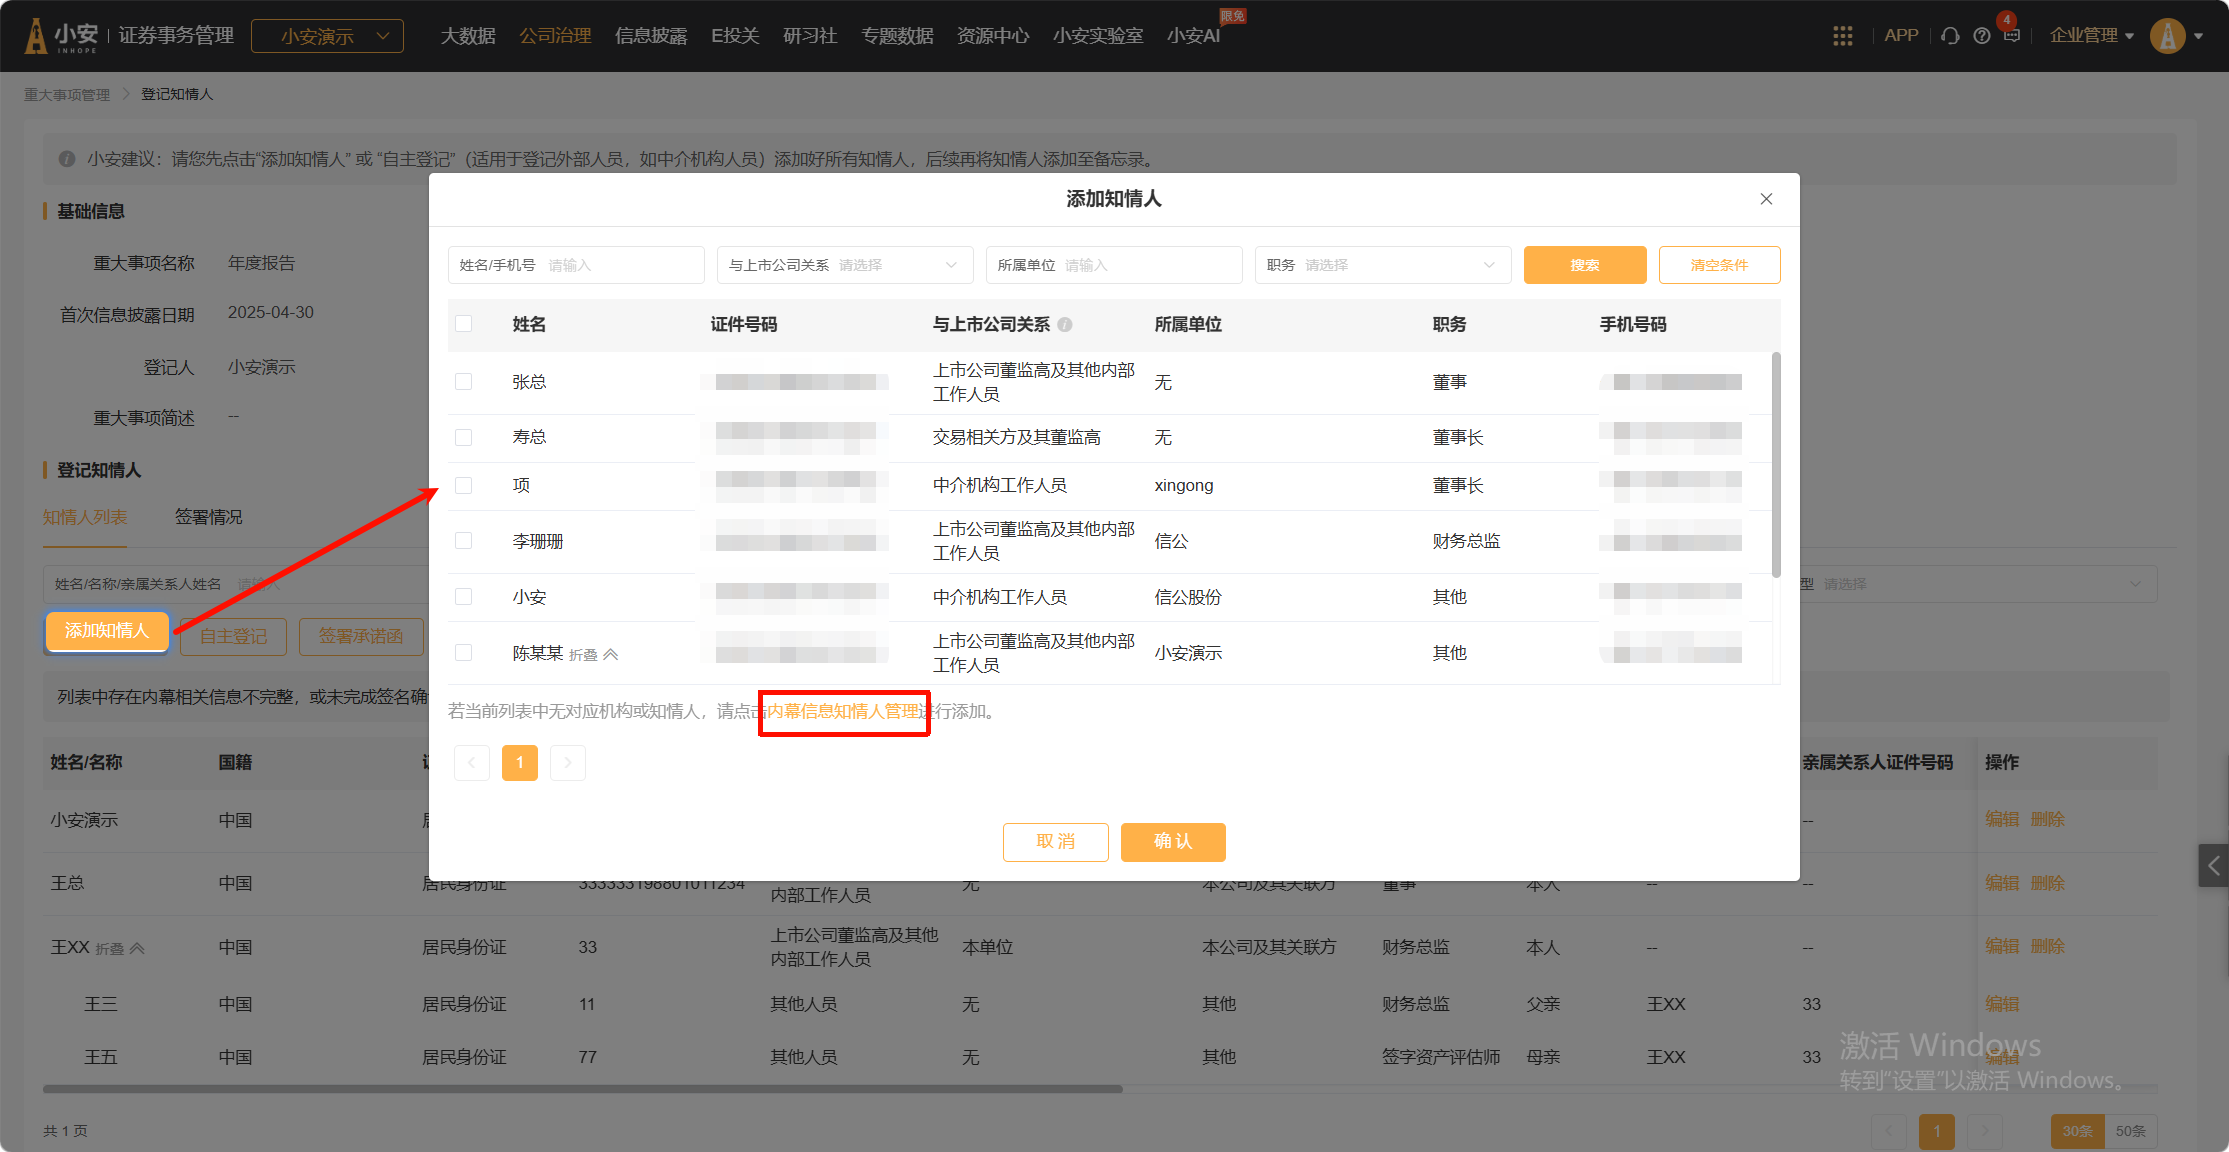Screen dimensions: 2229x1152
Task: Click the customer service headset icon
Action: pos(1949,36)
